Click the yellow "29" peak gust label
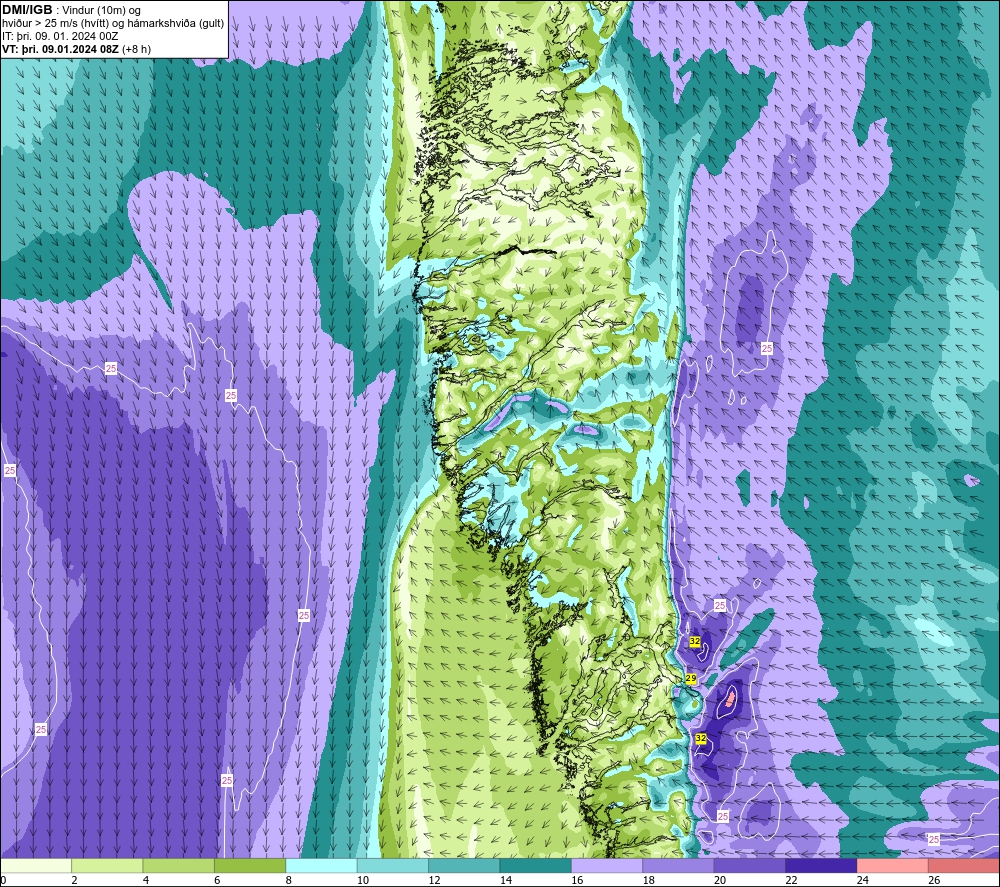This screenshot has height=887, width=1000. (x=691, y=678)
